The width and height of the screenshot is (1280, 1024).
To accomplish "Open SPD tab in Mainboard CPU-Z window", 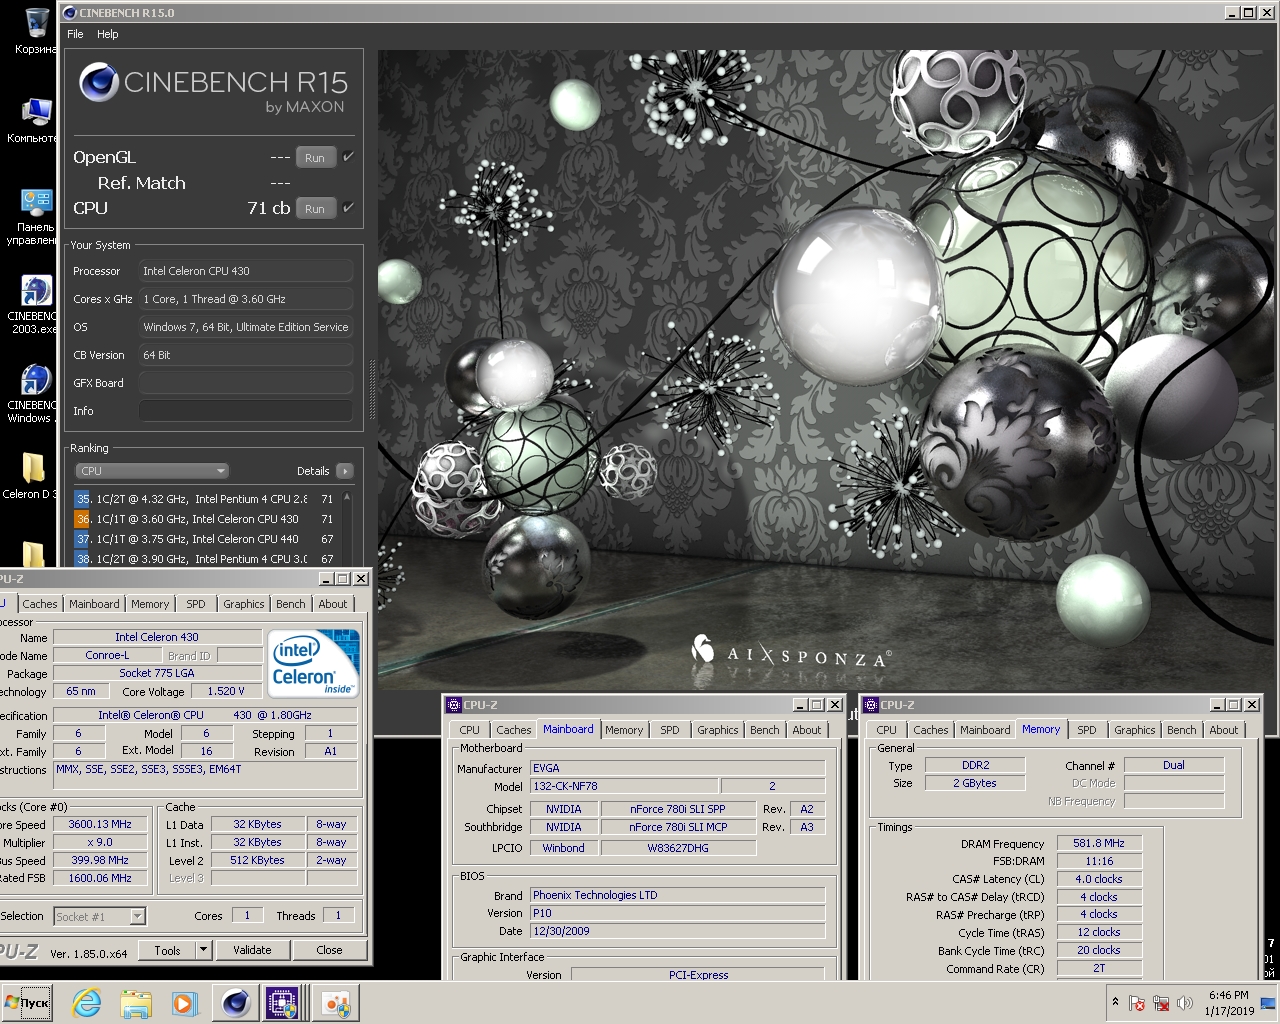I will (x=670, y=730).
